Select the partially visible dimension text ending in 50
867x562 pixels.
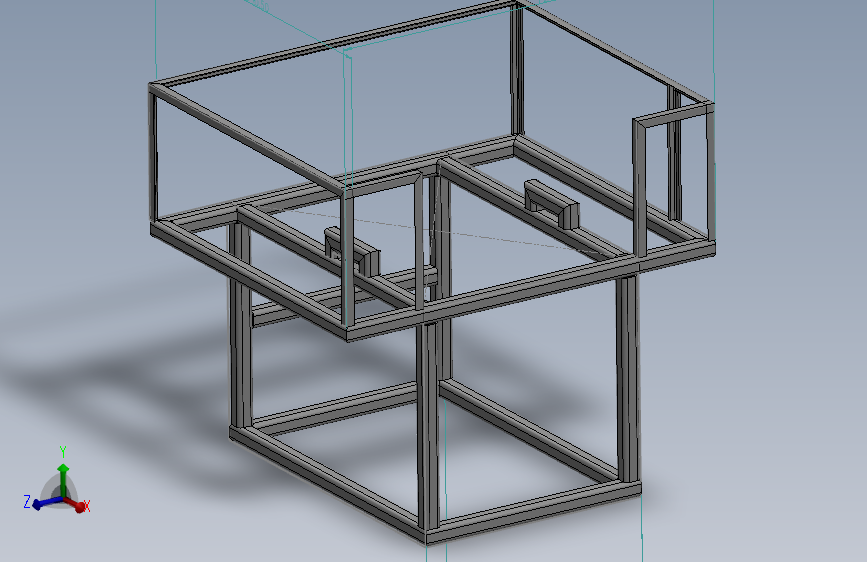pyautogui.click(x=259, y=5)
